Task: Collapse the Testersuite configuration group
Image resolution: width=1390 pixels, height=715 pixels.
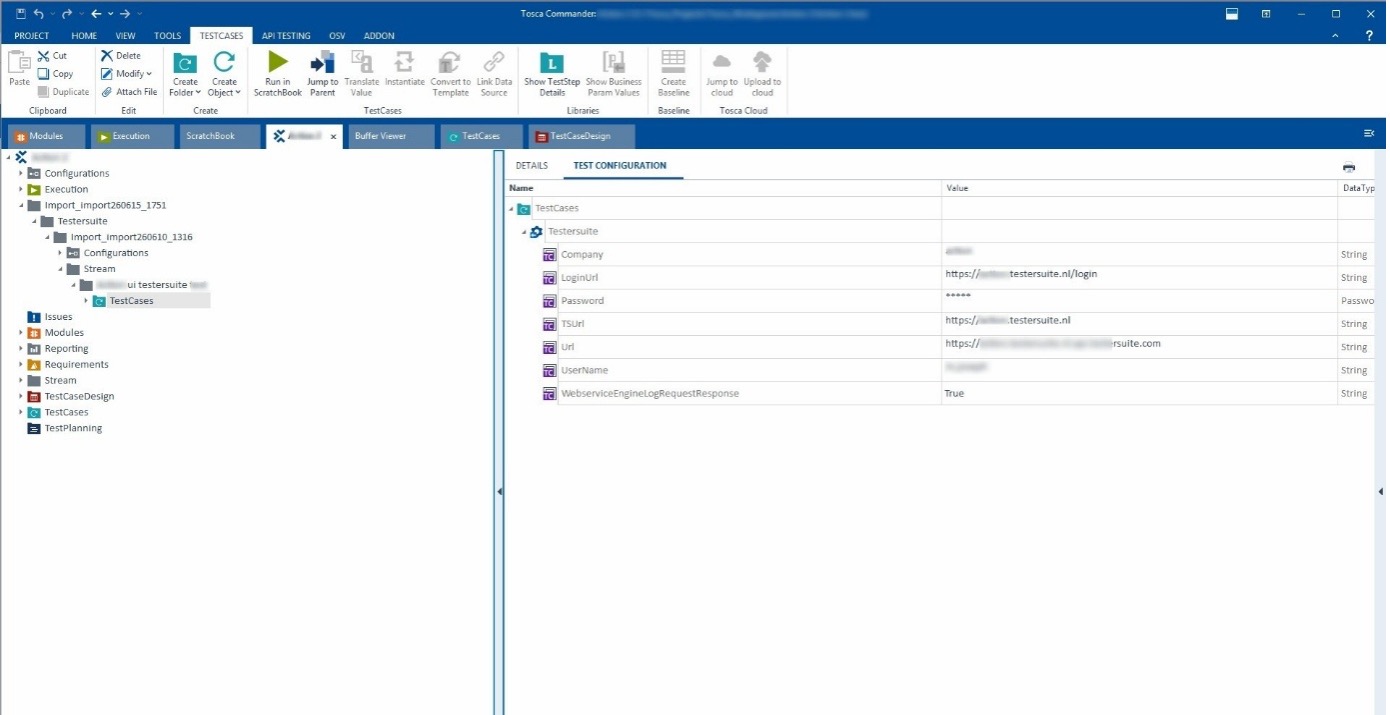Action: 524,232
